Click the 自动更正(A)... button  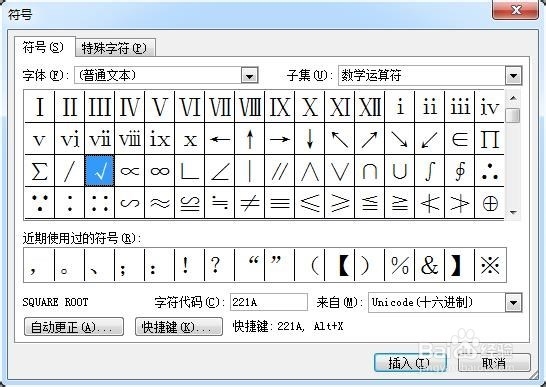pyautogui.click(x=74, y=327)
